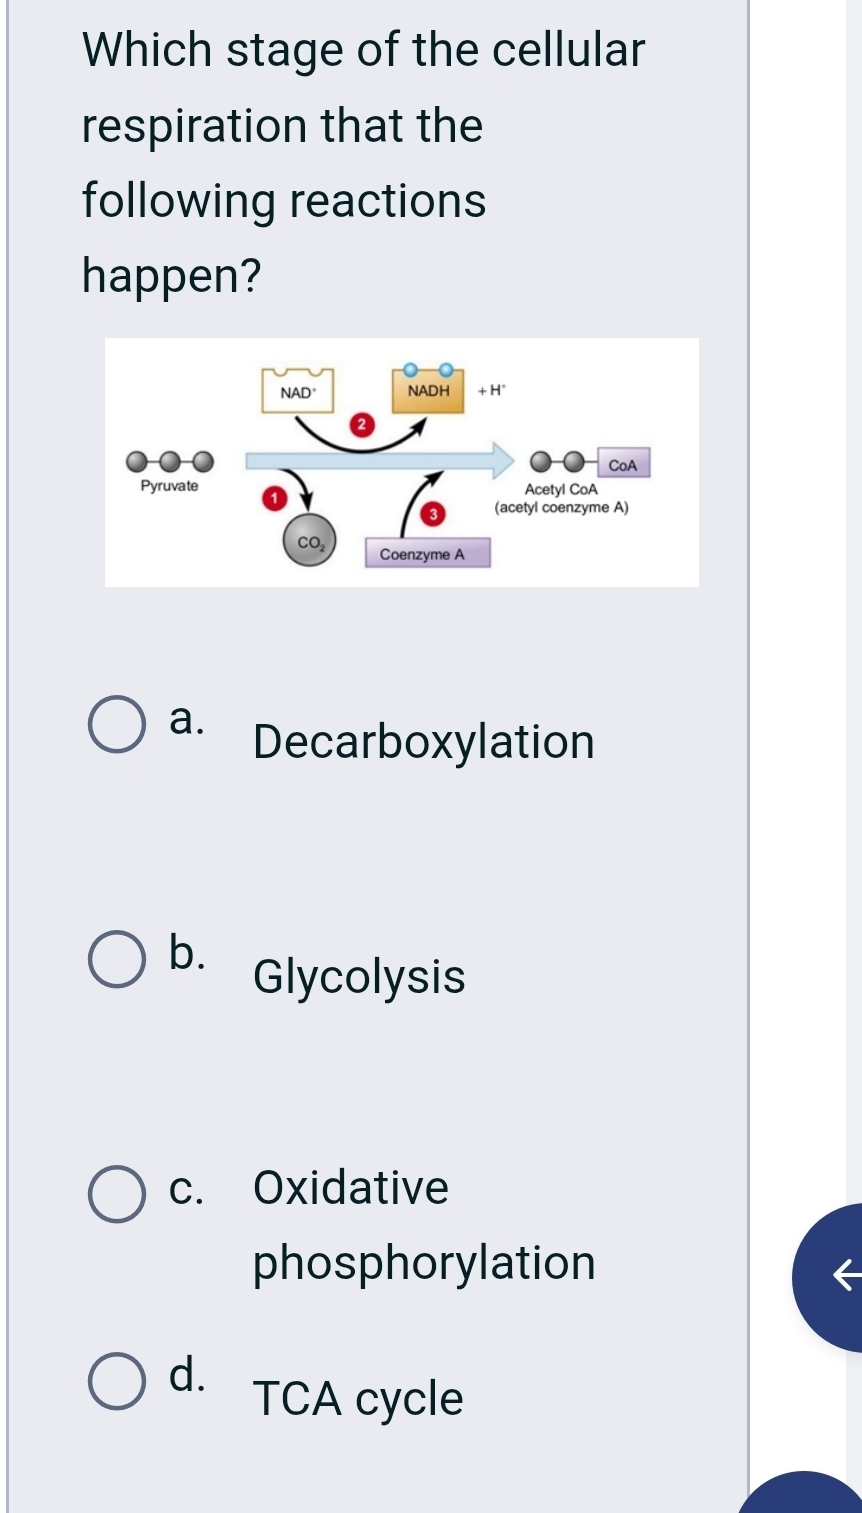Viewport: 862px width, 1513px height.
Task: Click the Pyruvate label in diagram
Action: click(x=170, y=487)
